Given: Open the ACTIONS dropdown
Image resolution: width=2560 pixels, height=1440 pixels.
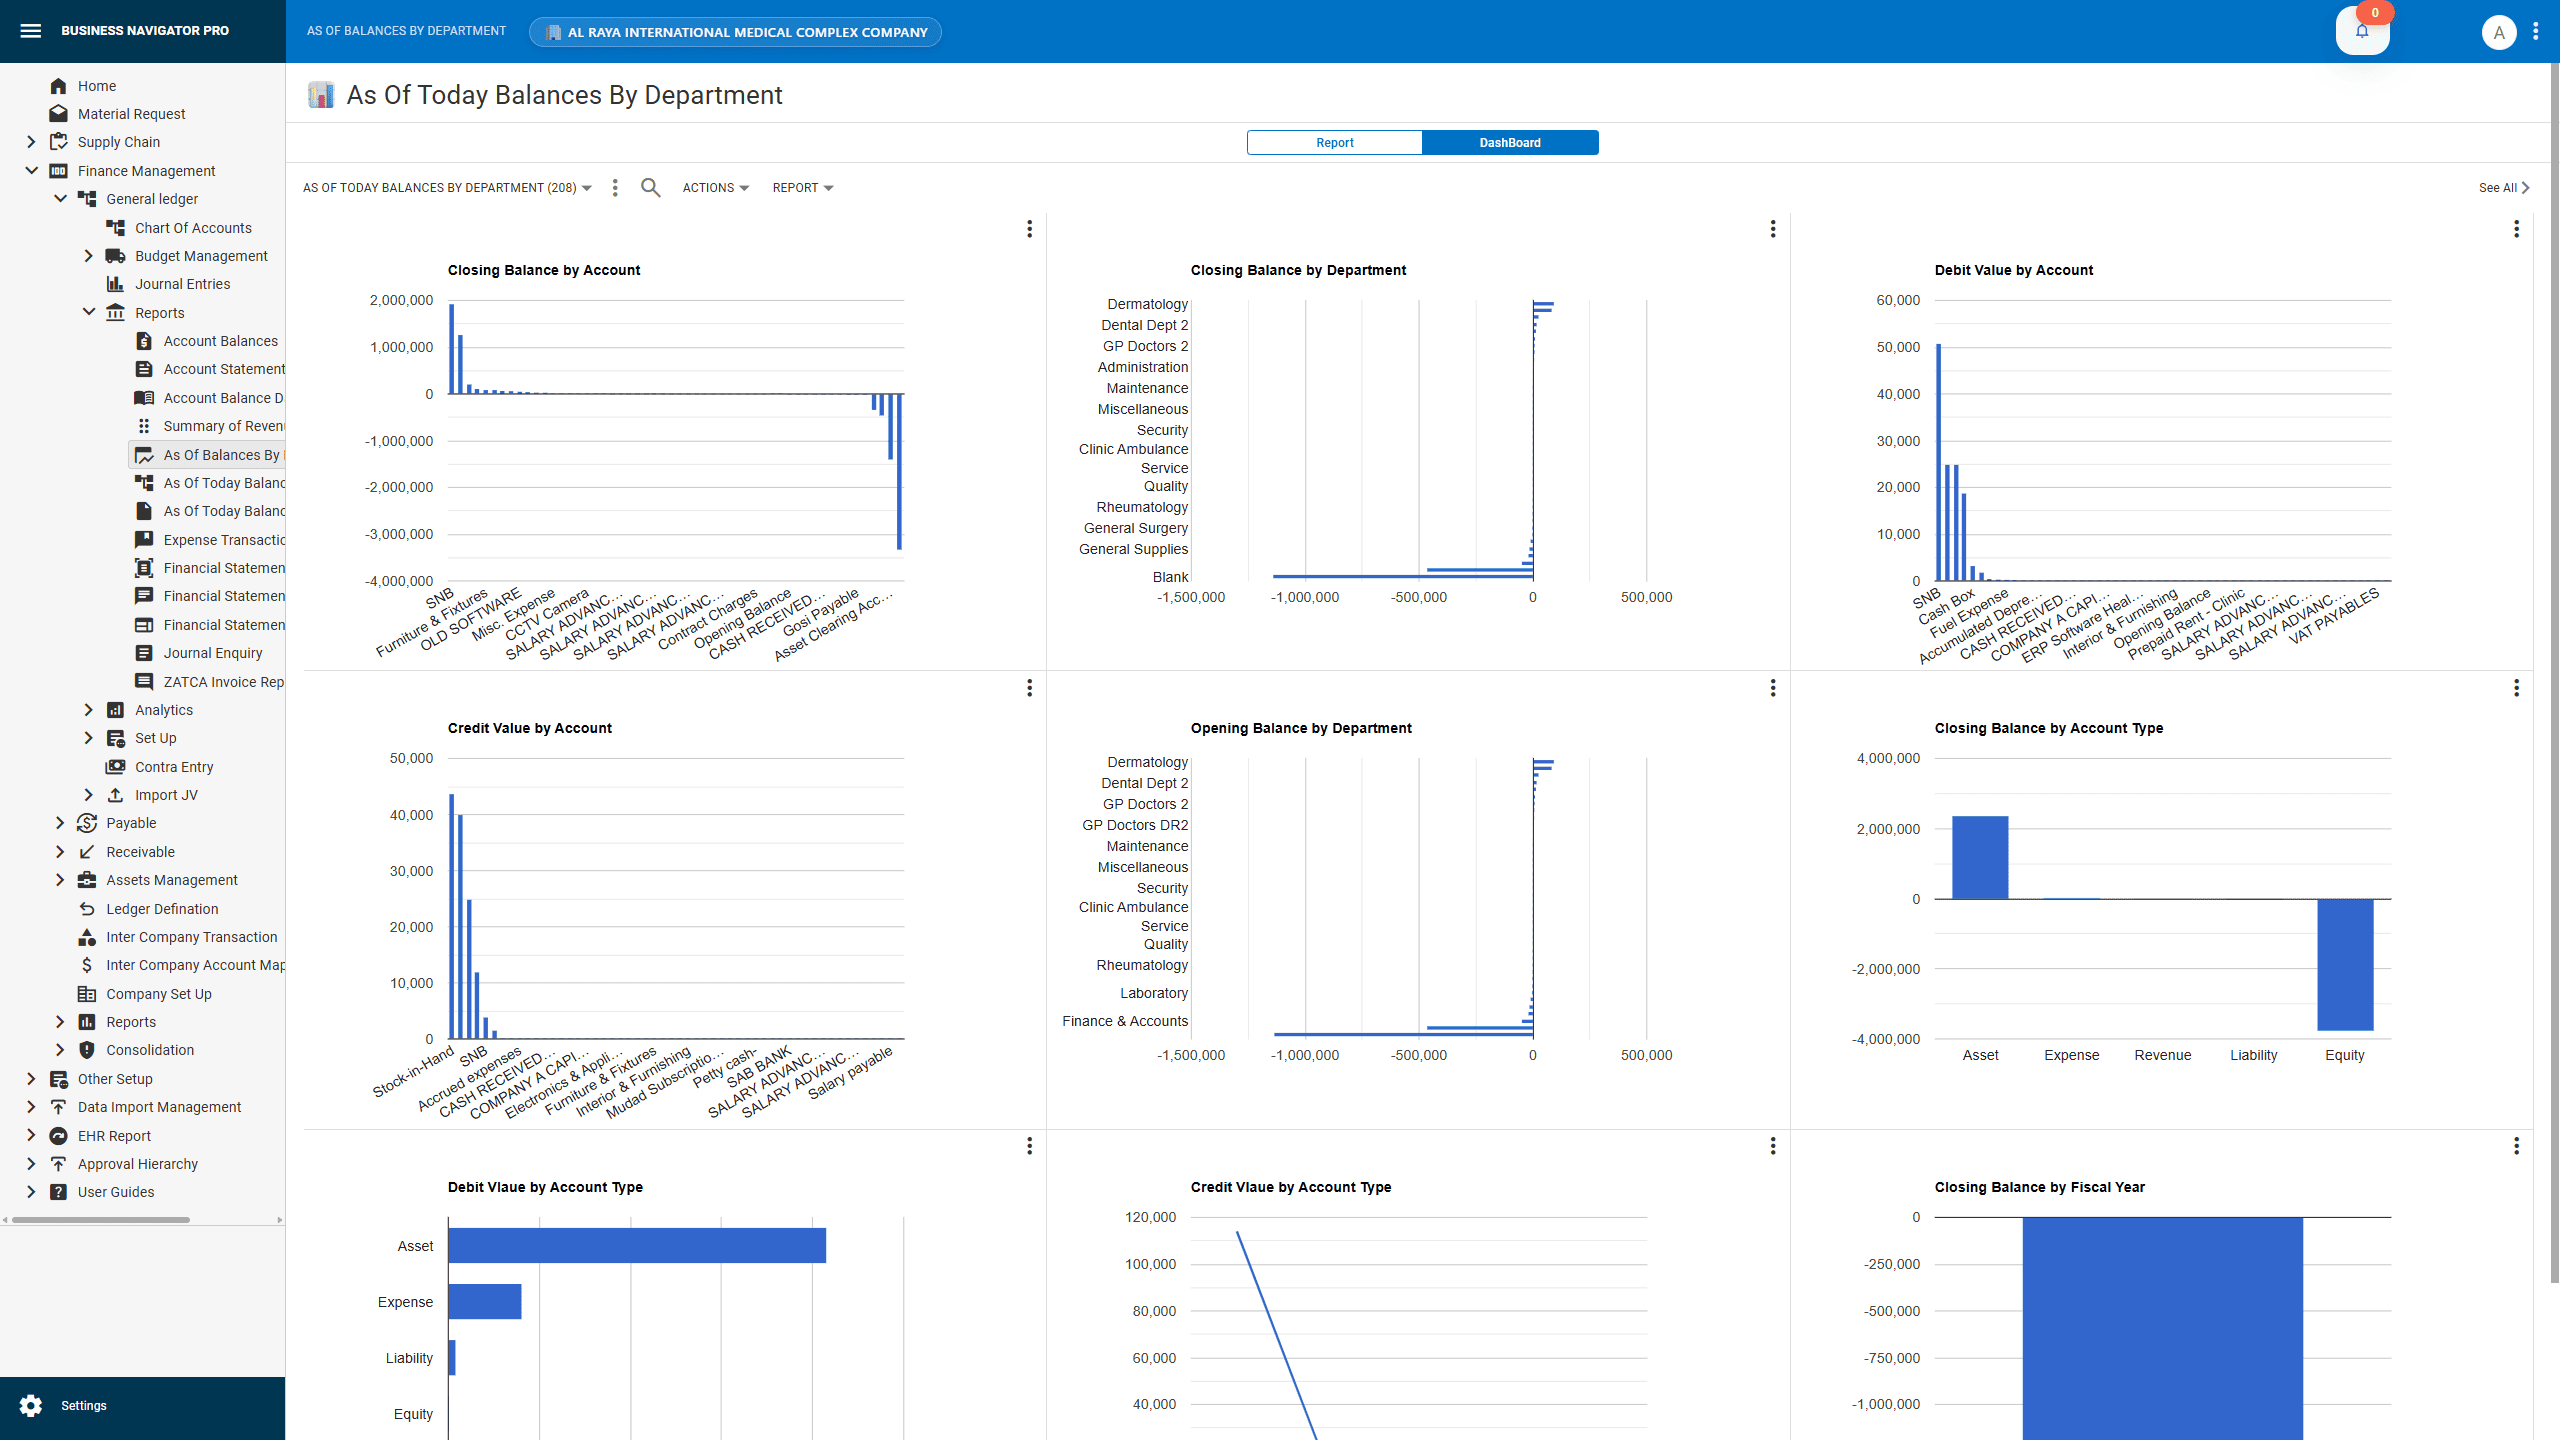Looking at the screenshot, I should [715, 187].
